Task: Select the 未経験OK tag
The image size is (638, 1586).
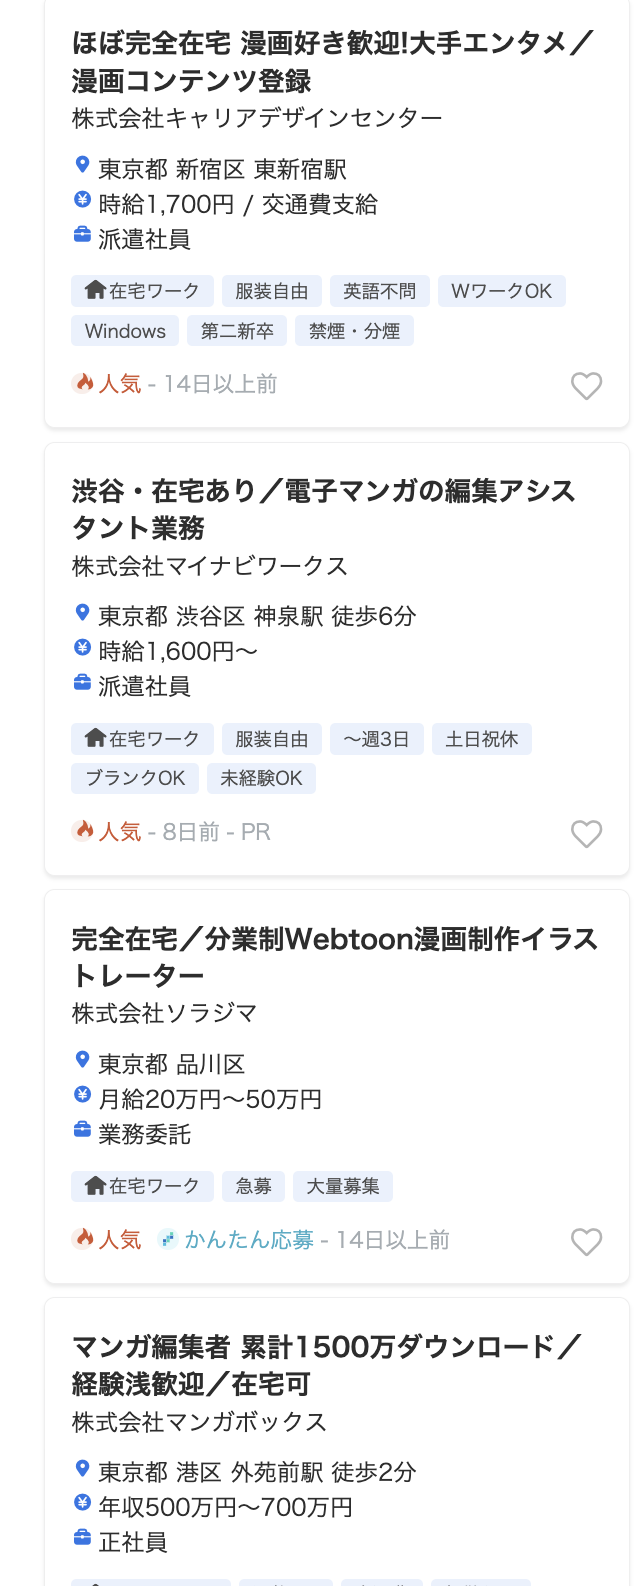Action: coord(261,778)
